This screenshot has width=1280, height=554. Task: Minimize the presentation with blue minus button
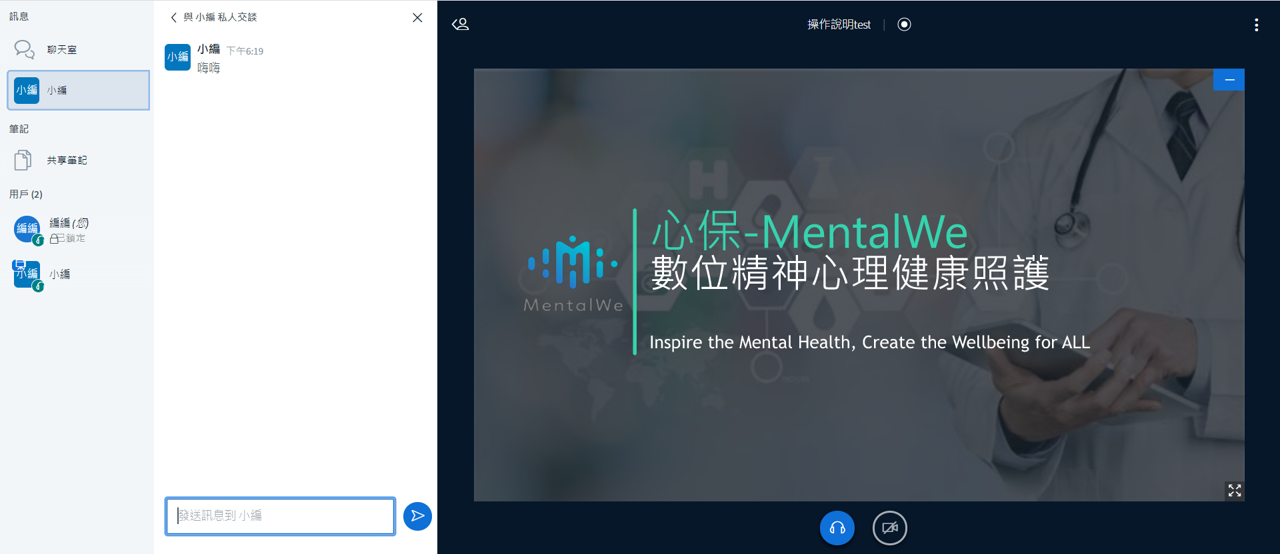[1229, 80]
